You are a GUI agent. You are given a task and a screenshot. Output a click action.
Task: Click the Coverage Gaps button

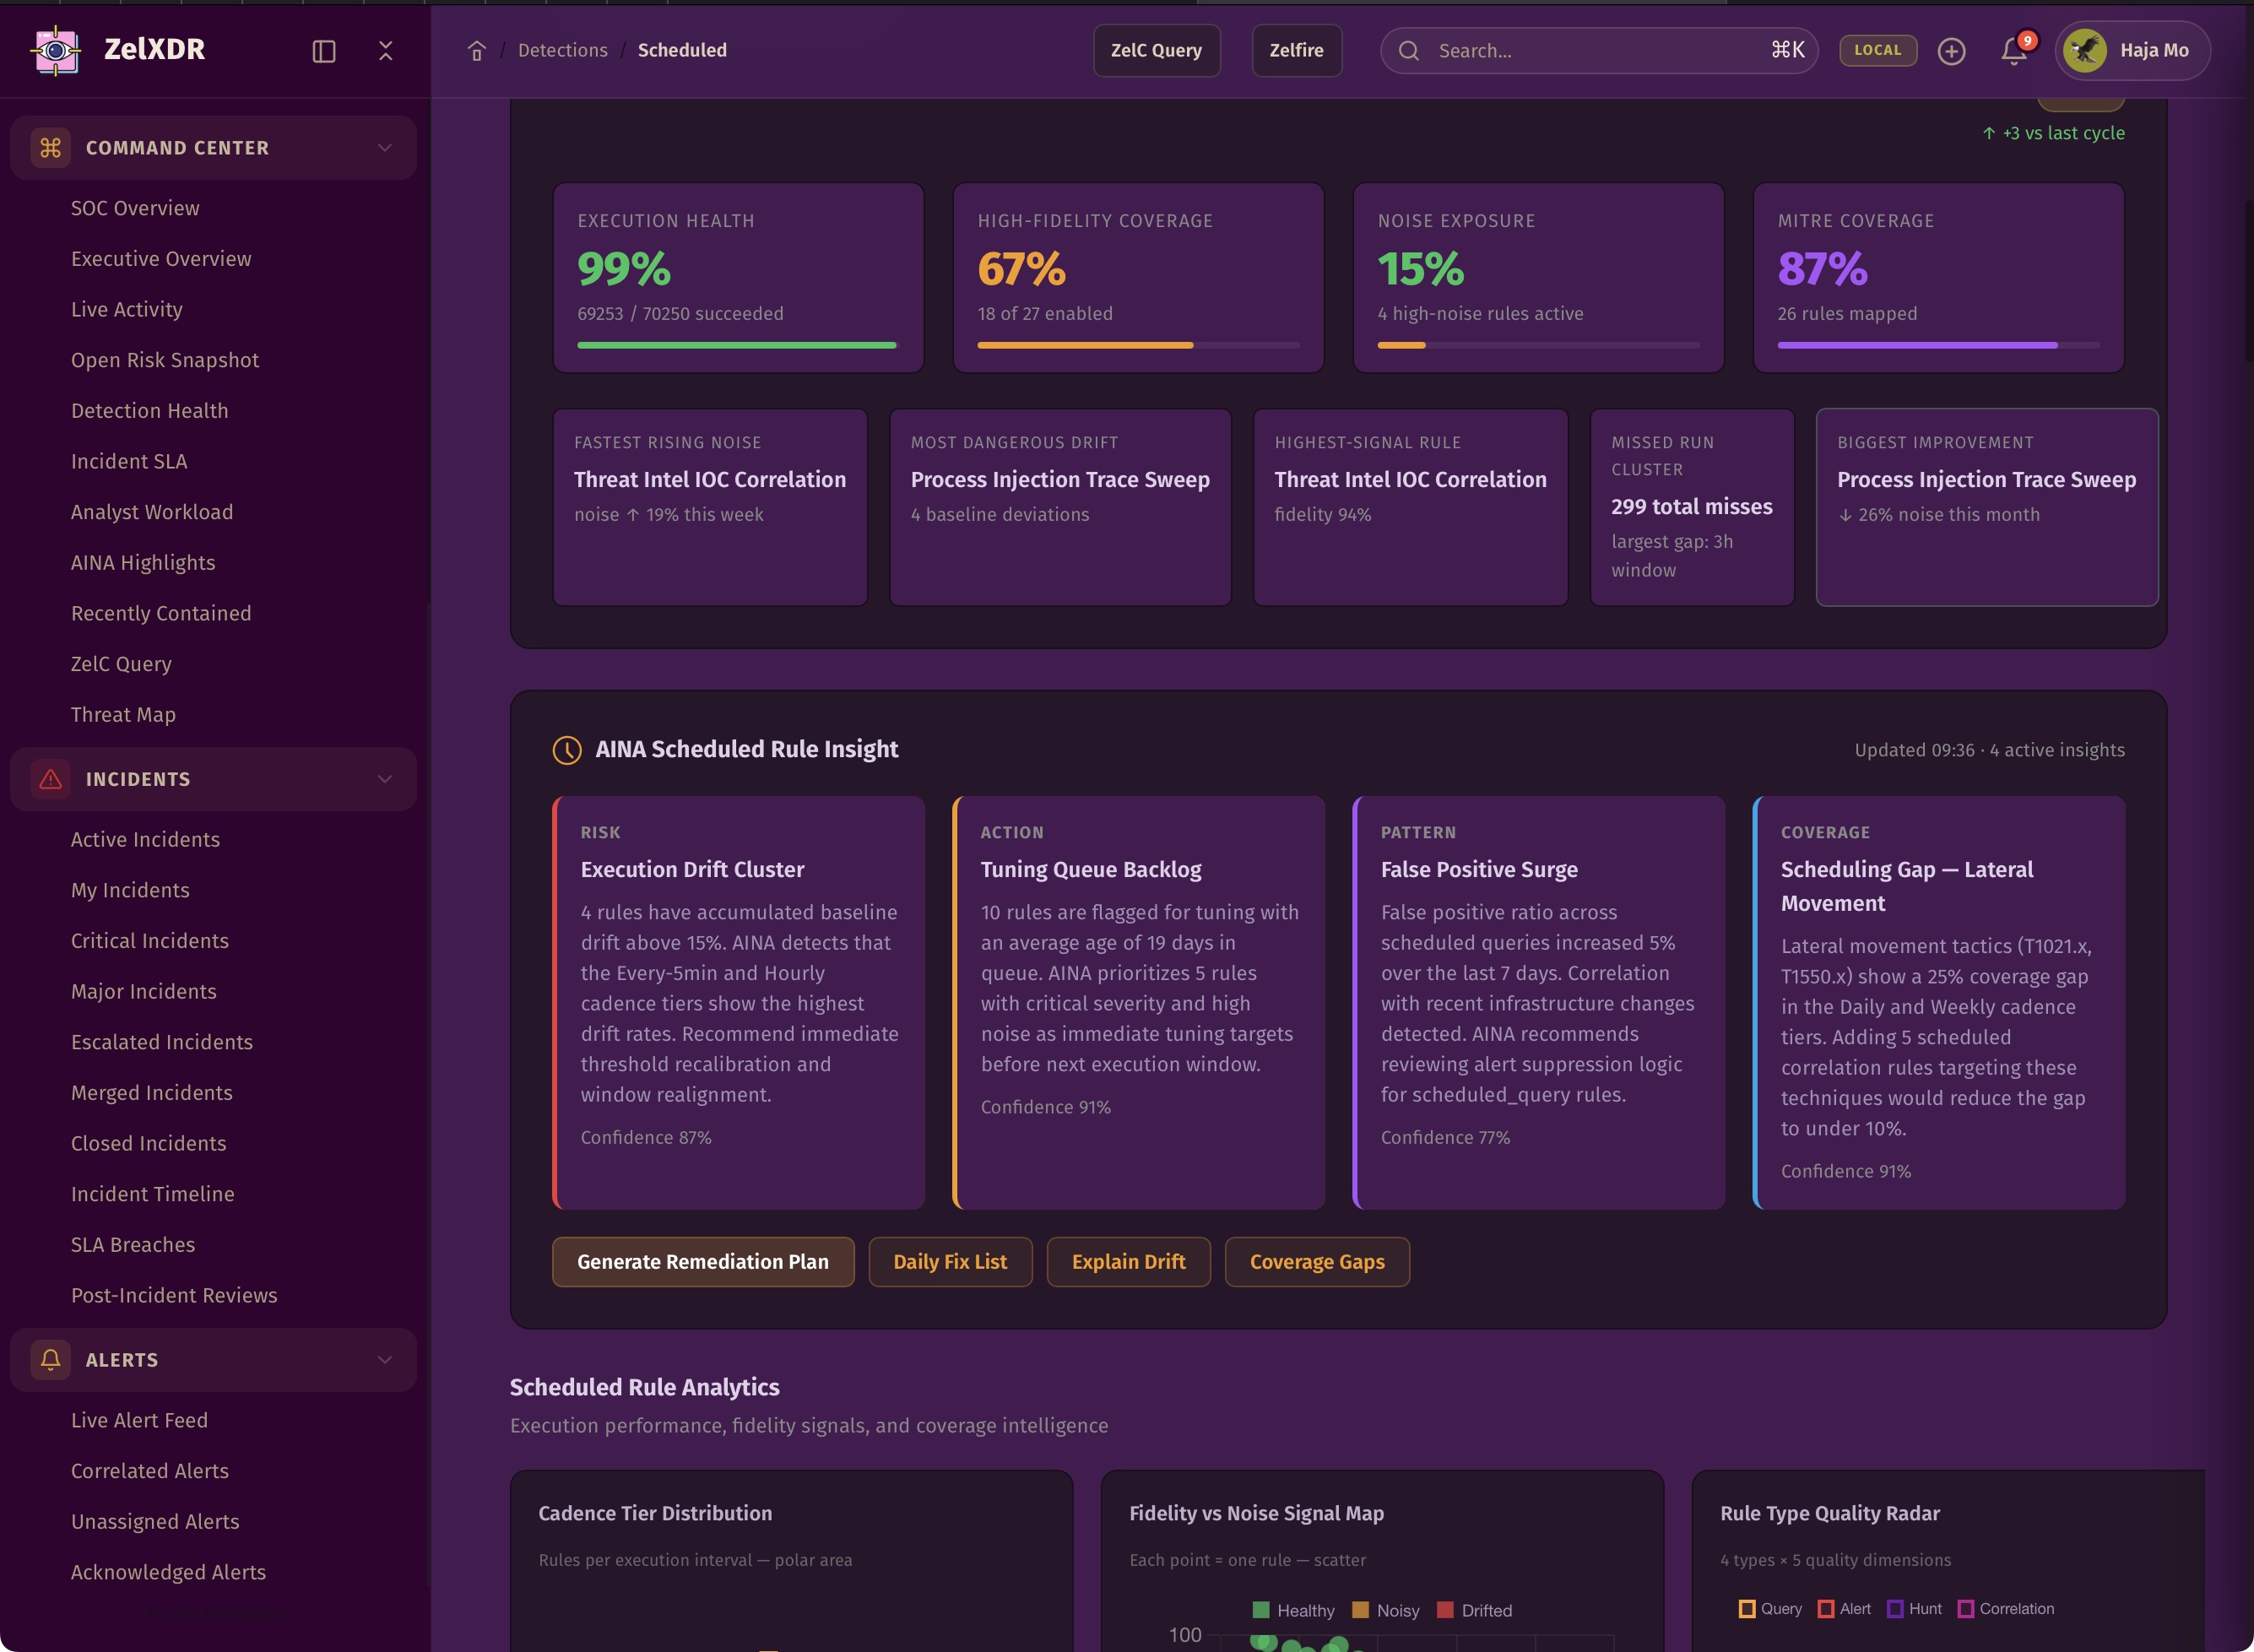coord(1317,1262)
